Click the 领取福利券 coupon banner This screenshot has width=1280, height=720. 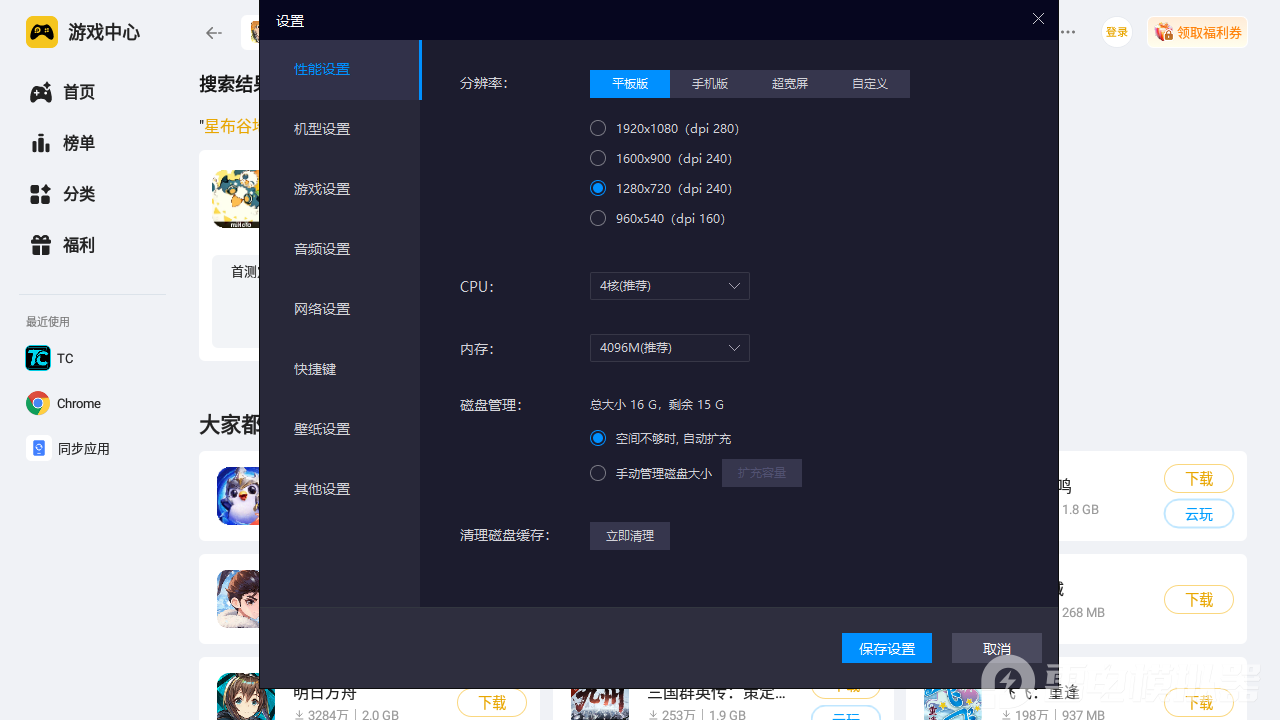click(x=1197, y=31)
